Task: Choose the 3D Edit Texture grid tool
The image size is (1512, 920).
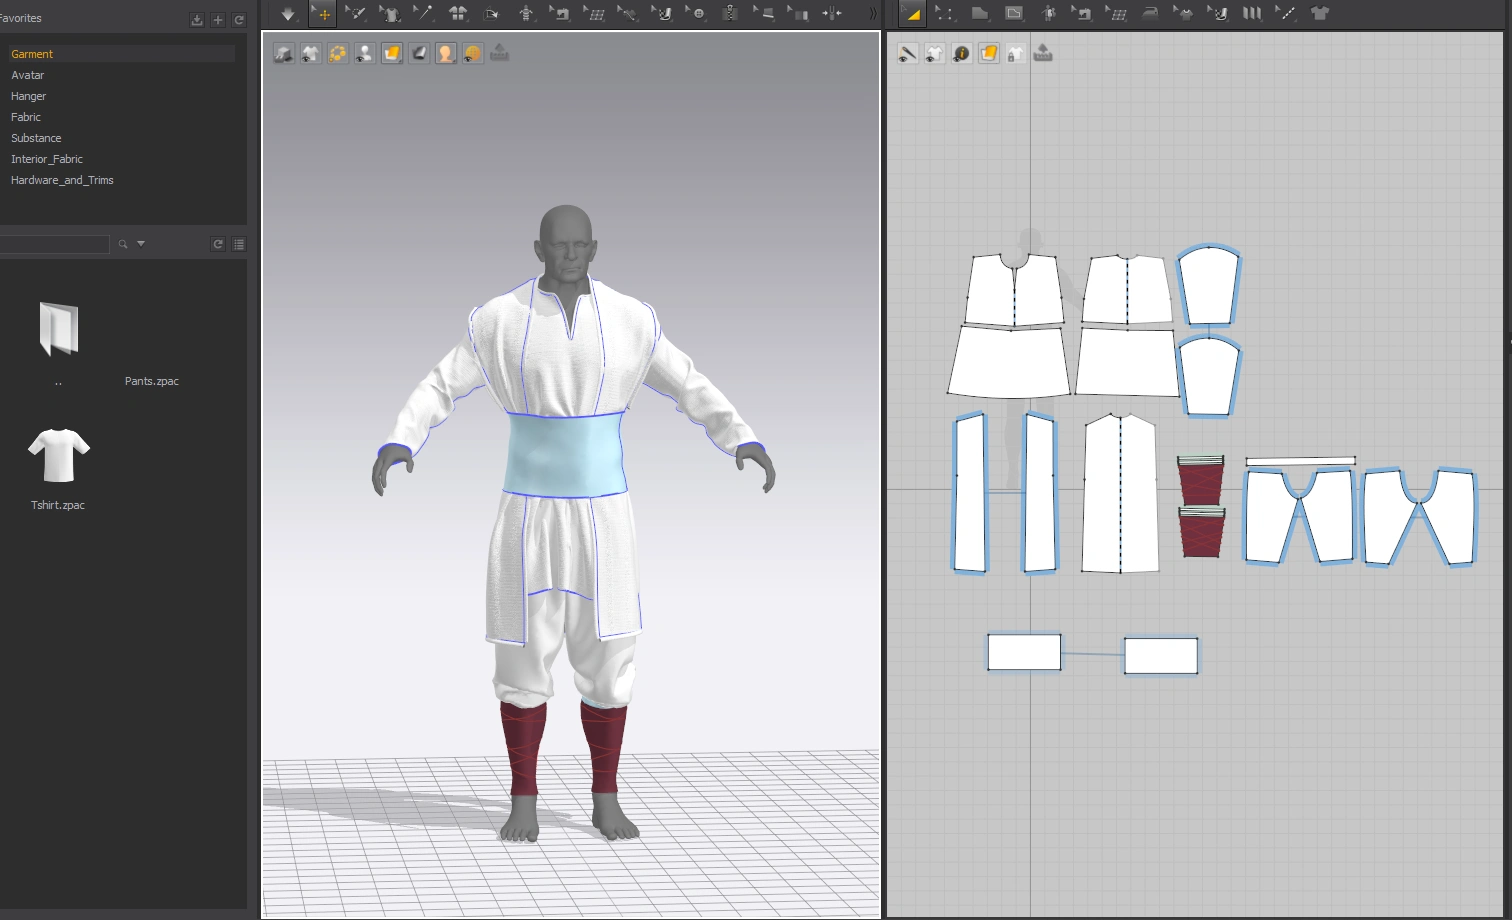Action: coord(595,14)
